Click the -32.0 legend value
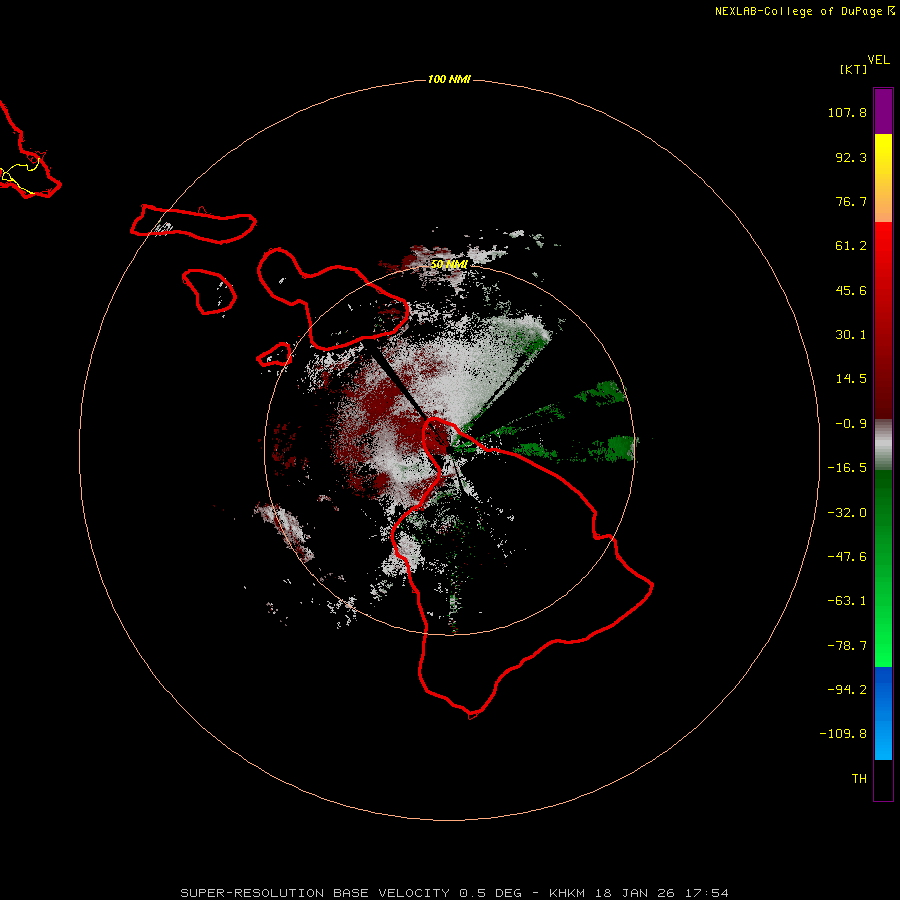Screen dimensions: 900x900 pos(847,513)
